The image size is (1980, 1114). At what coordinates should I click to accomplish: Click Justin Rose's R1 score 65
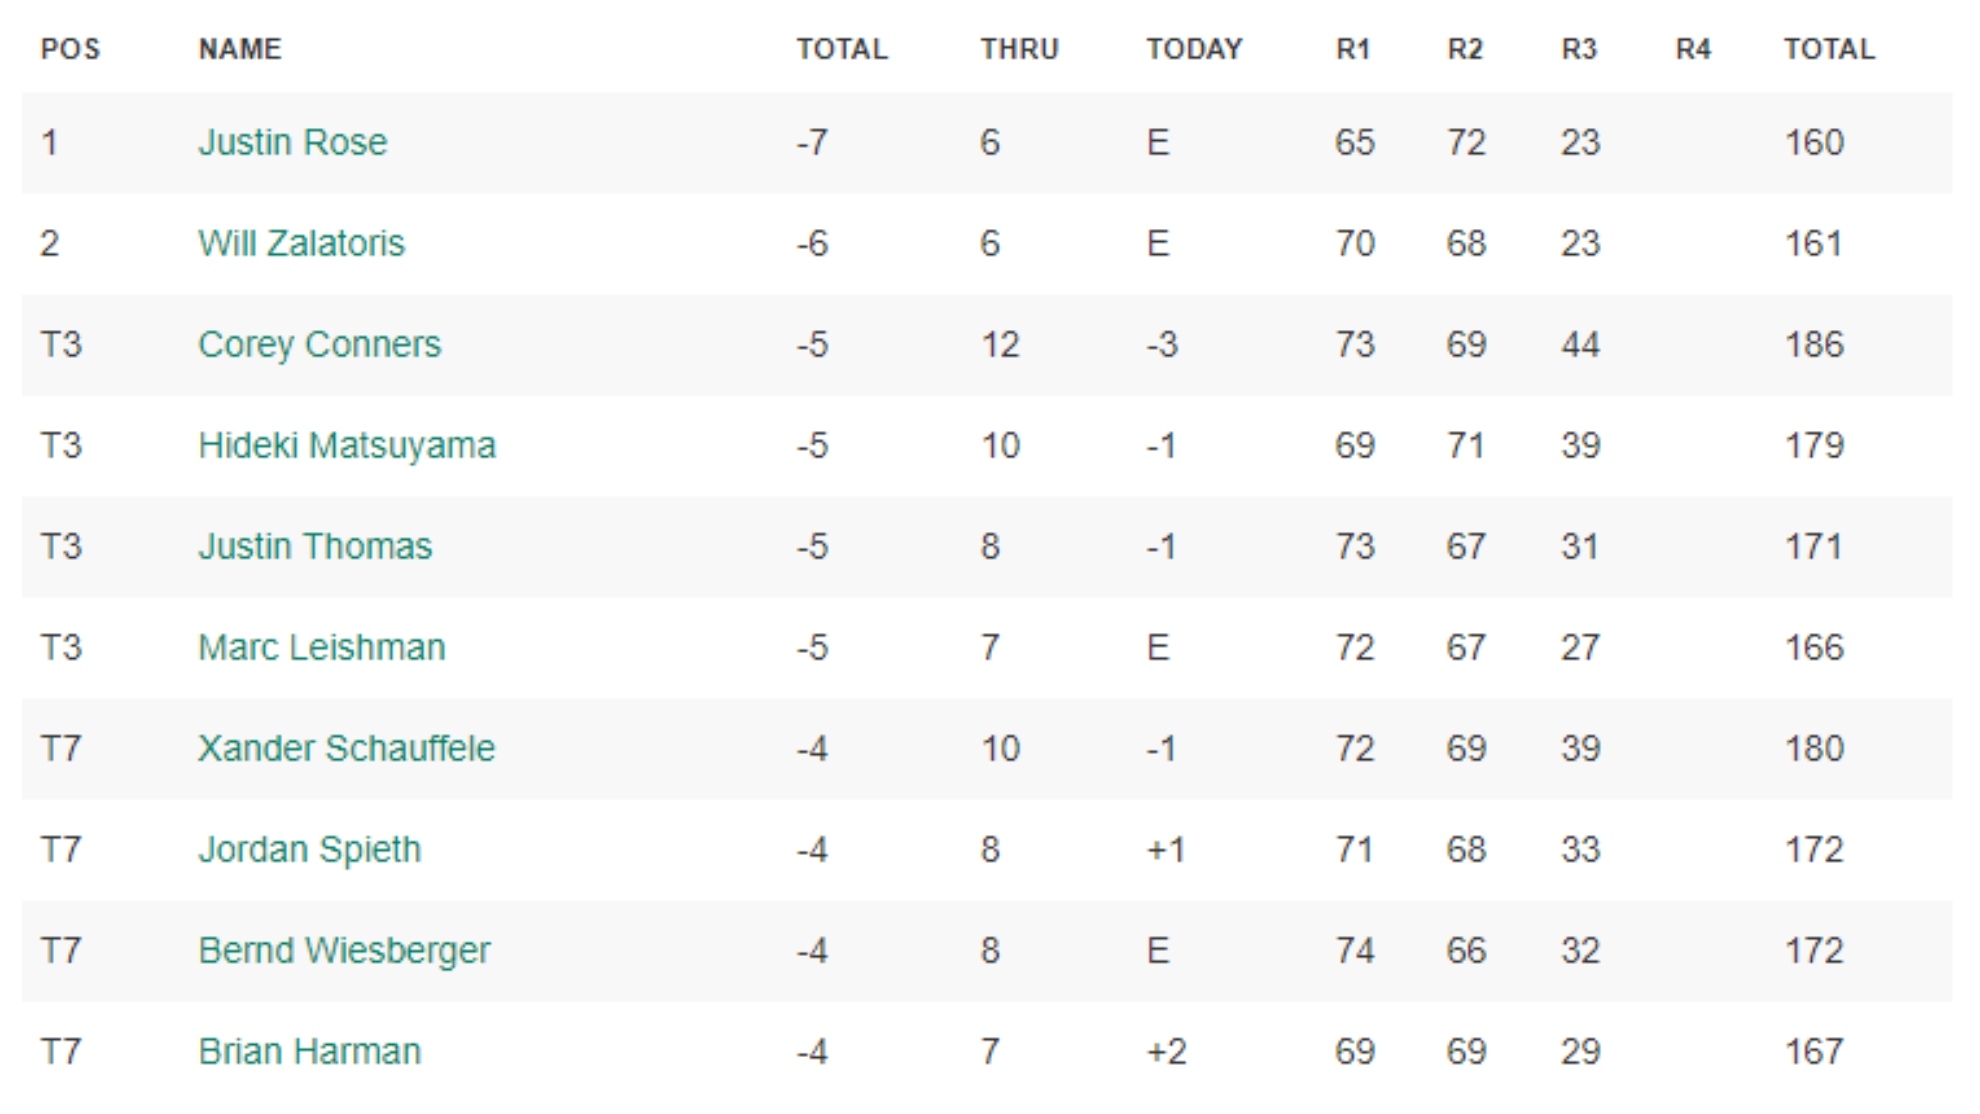coord(1354,143)
